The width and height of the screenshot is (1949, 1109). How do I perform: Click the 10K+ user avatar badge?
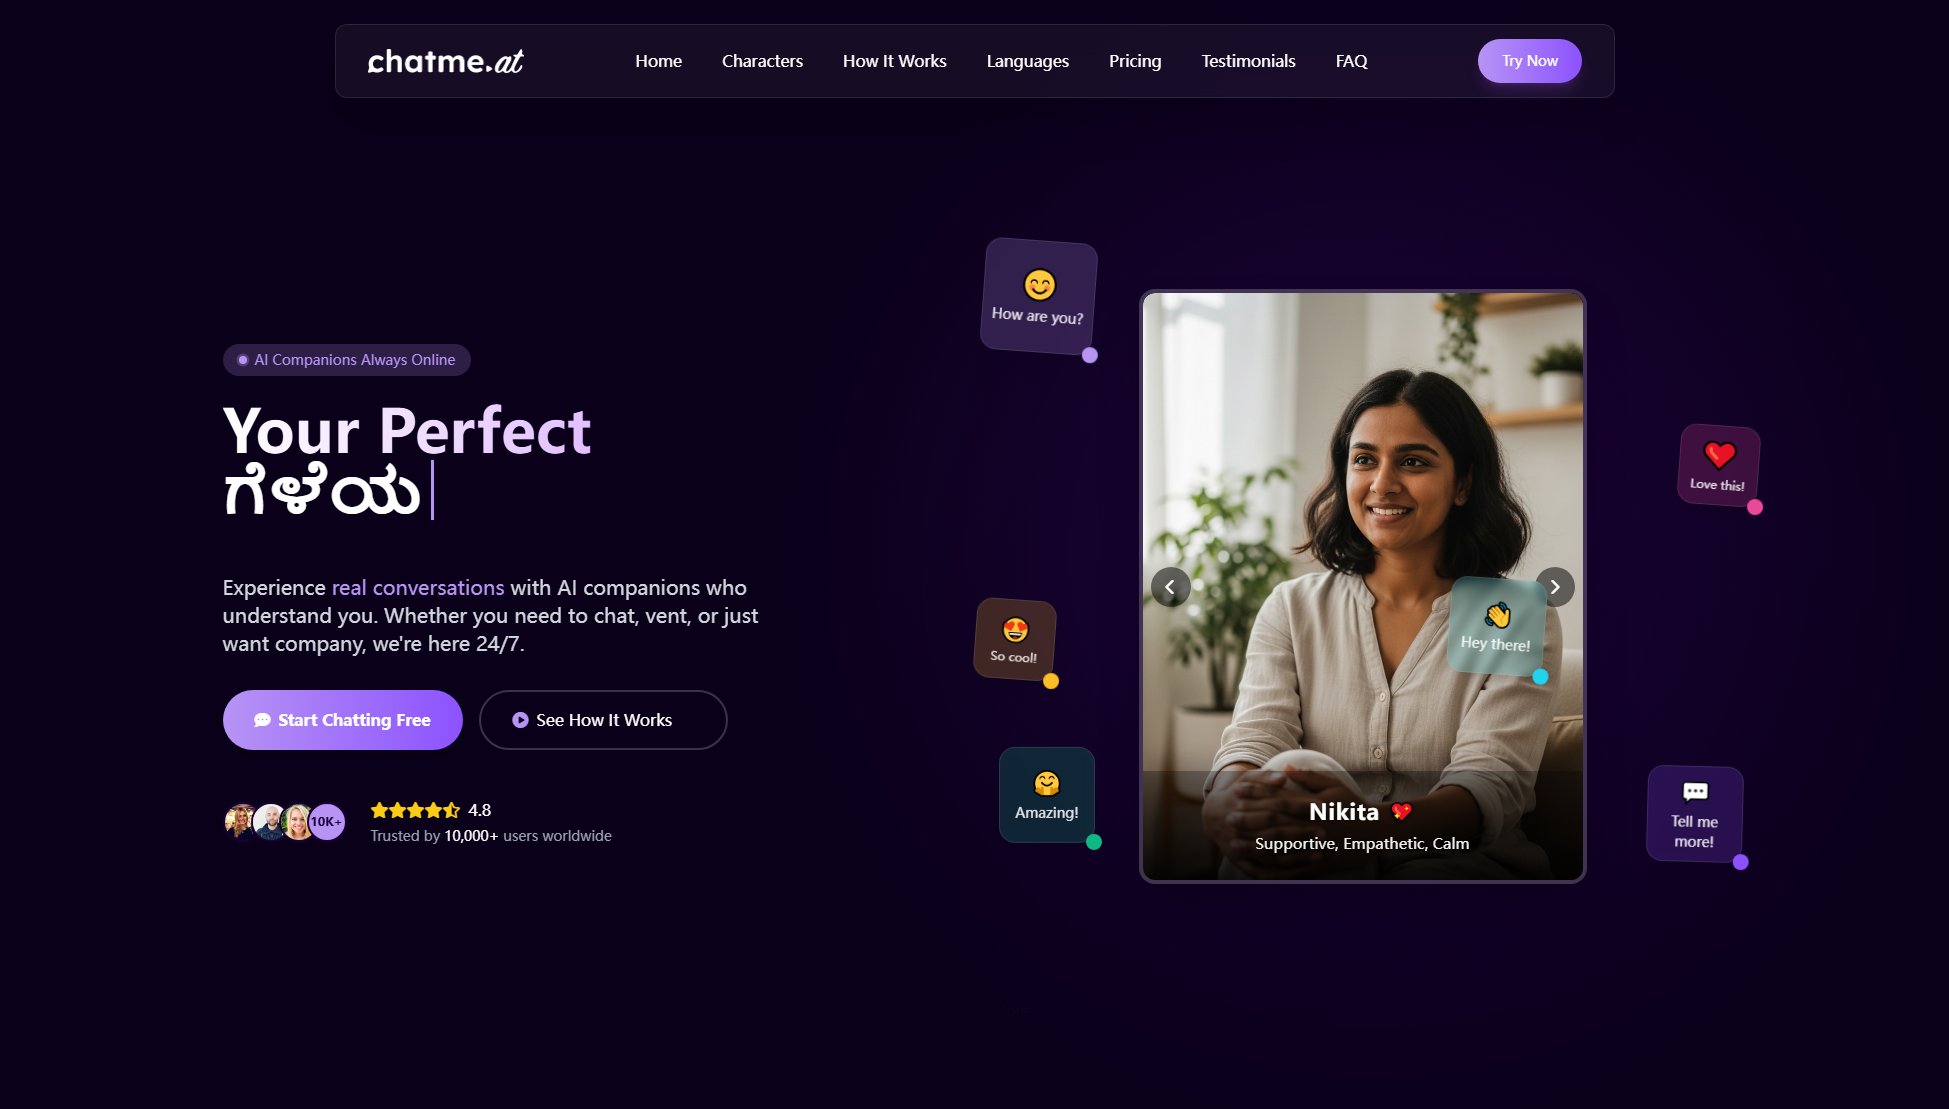coord(326,822)
